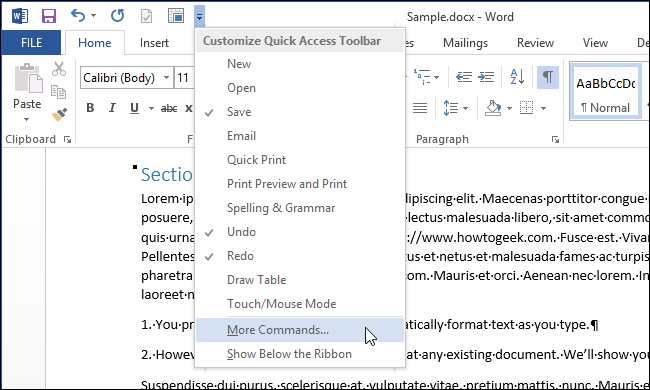
Task: Enable Spelling & Grammar option
Action: click(300, 208)
